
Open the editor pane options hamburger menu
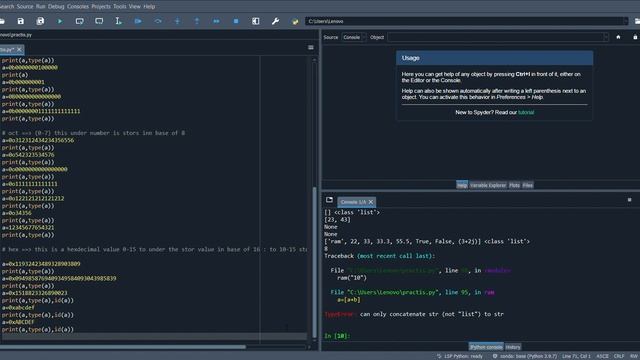(311, 48)
